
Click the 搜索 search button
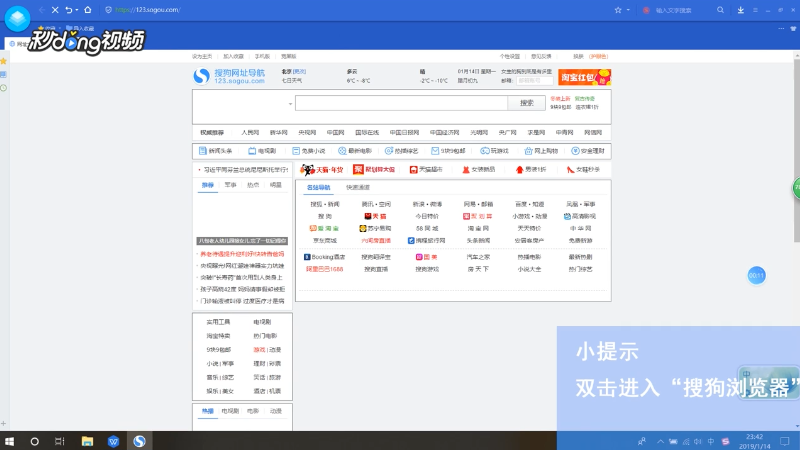click(x=527, y=103)
